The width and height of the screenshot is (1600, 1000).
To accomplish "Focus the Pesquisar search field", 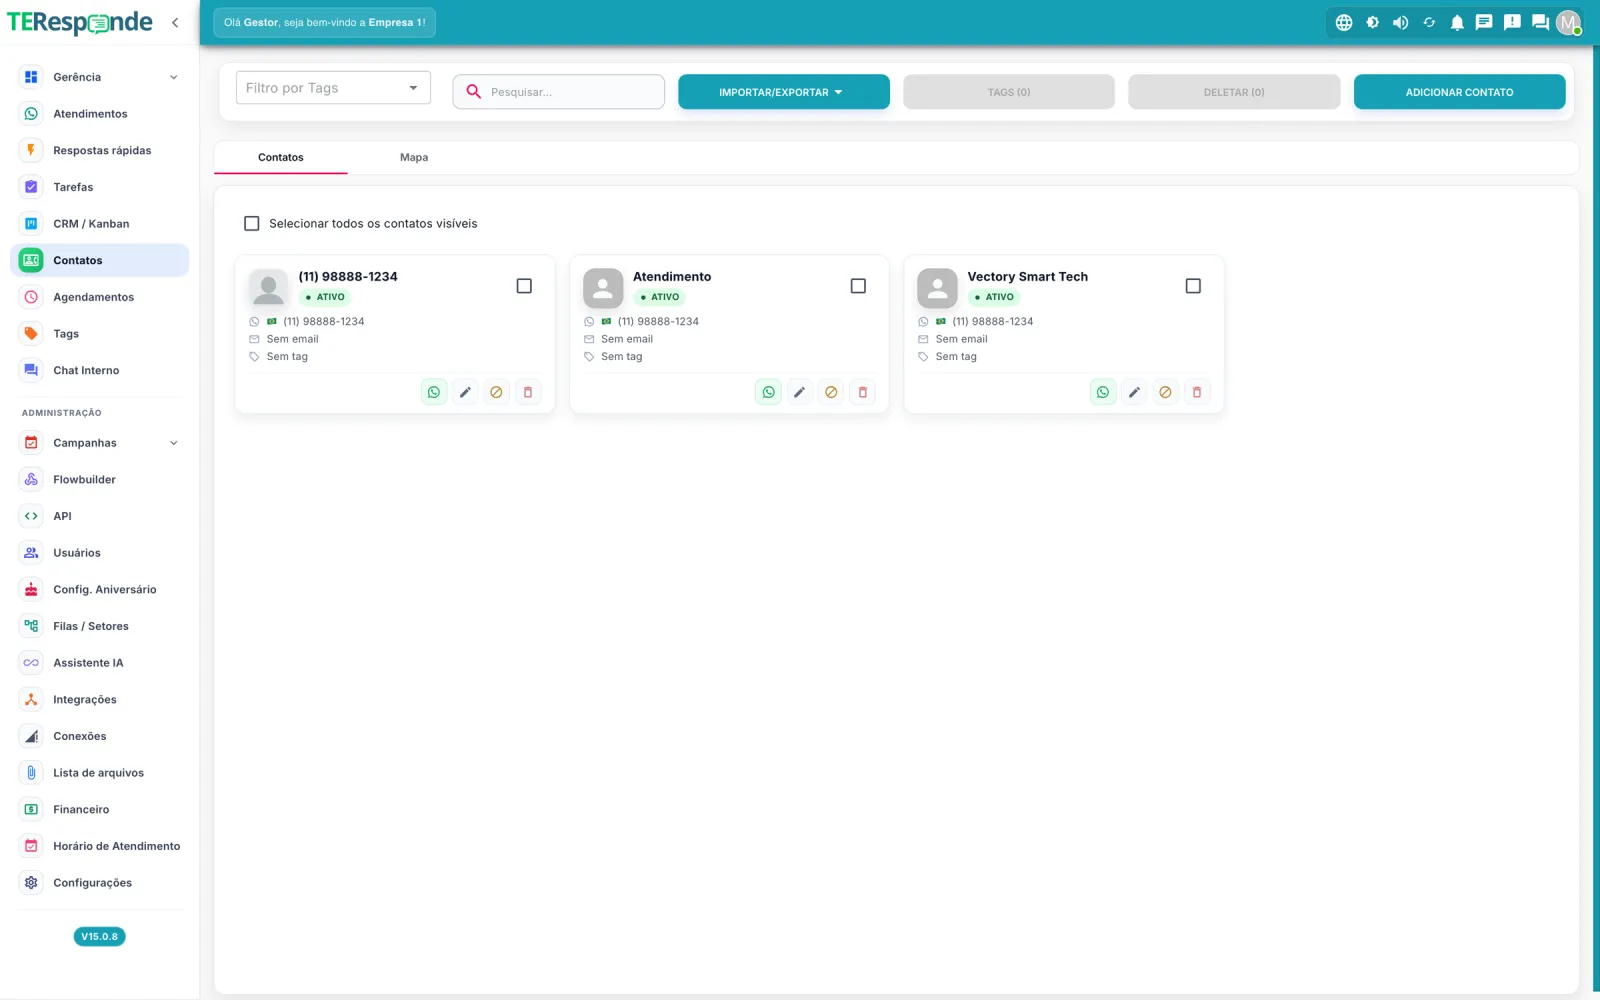I will pos(559,92).
